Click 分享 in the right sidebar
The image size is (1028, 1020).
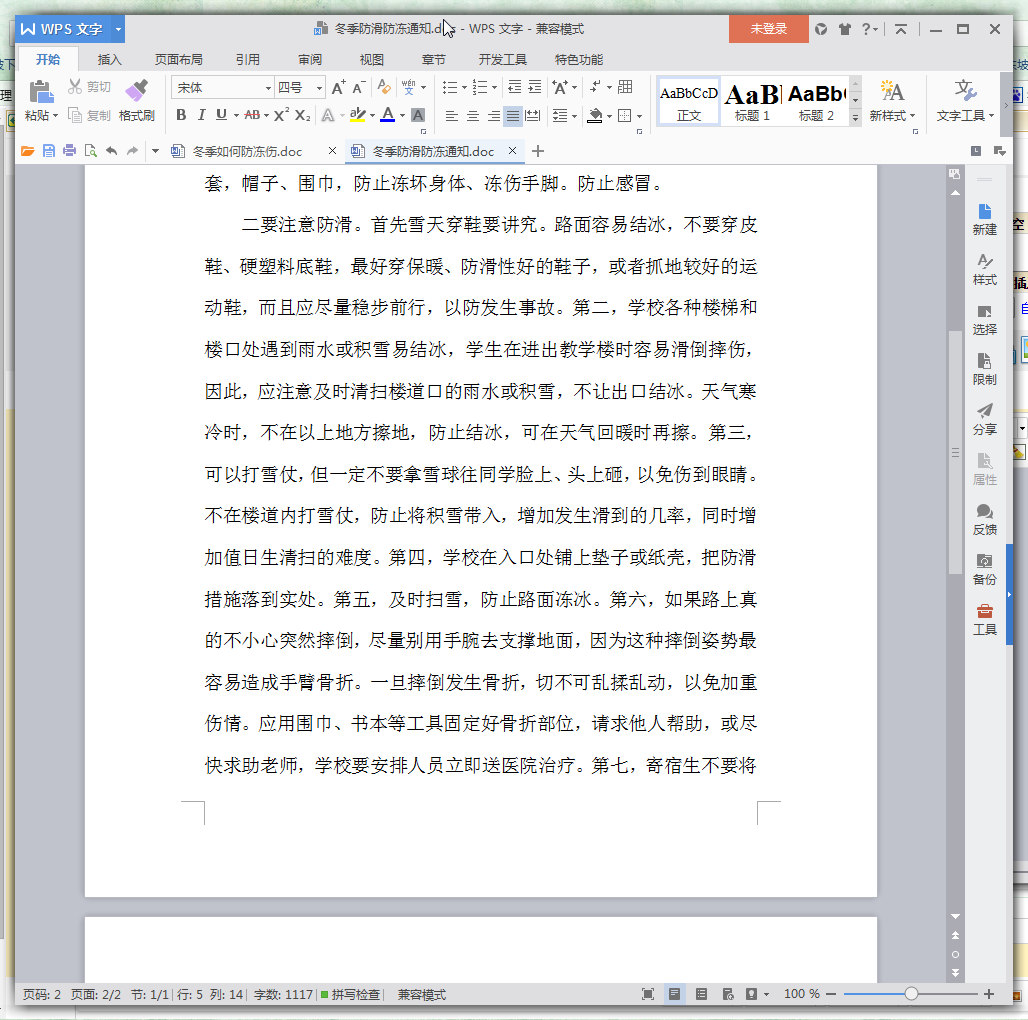(985, 419)
